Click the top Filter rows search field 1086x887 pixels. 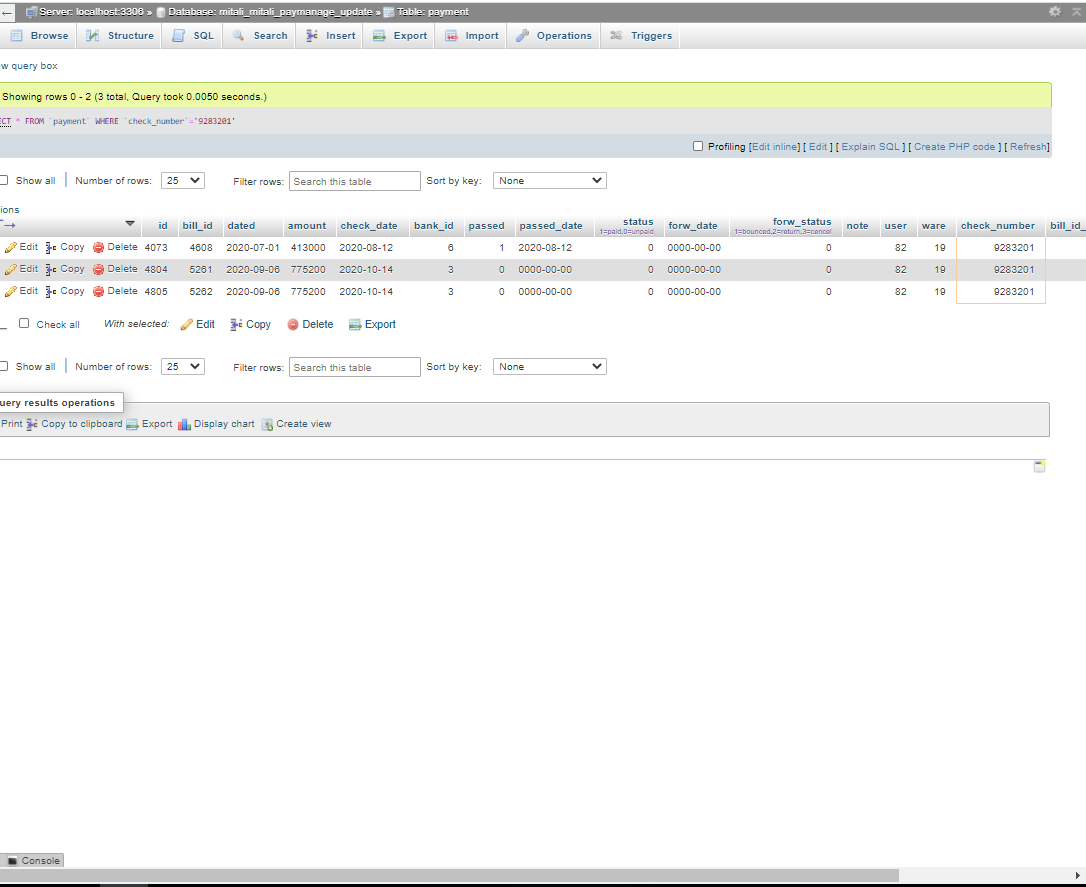(355, 181)
